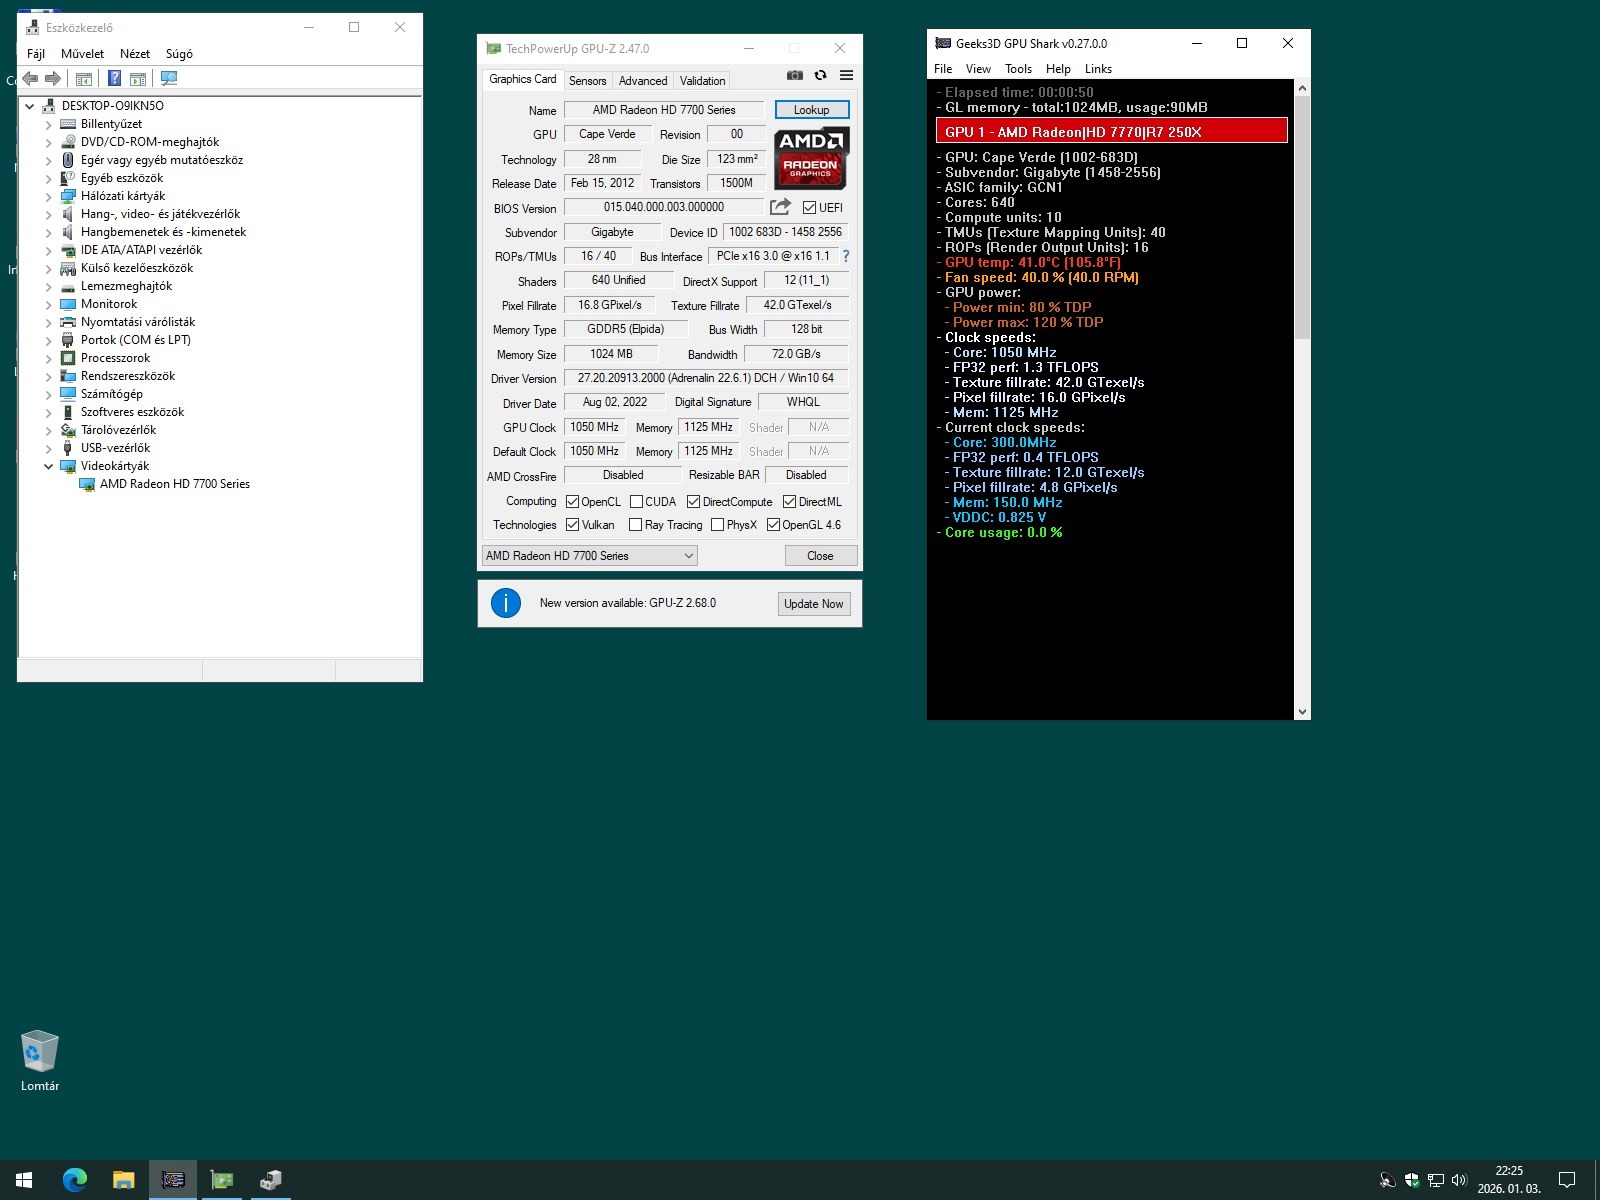Click the GPU Shark title bar app icon
The image size is (1600, 1200).
tap(942, 43)
